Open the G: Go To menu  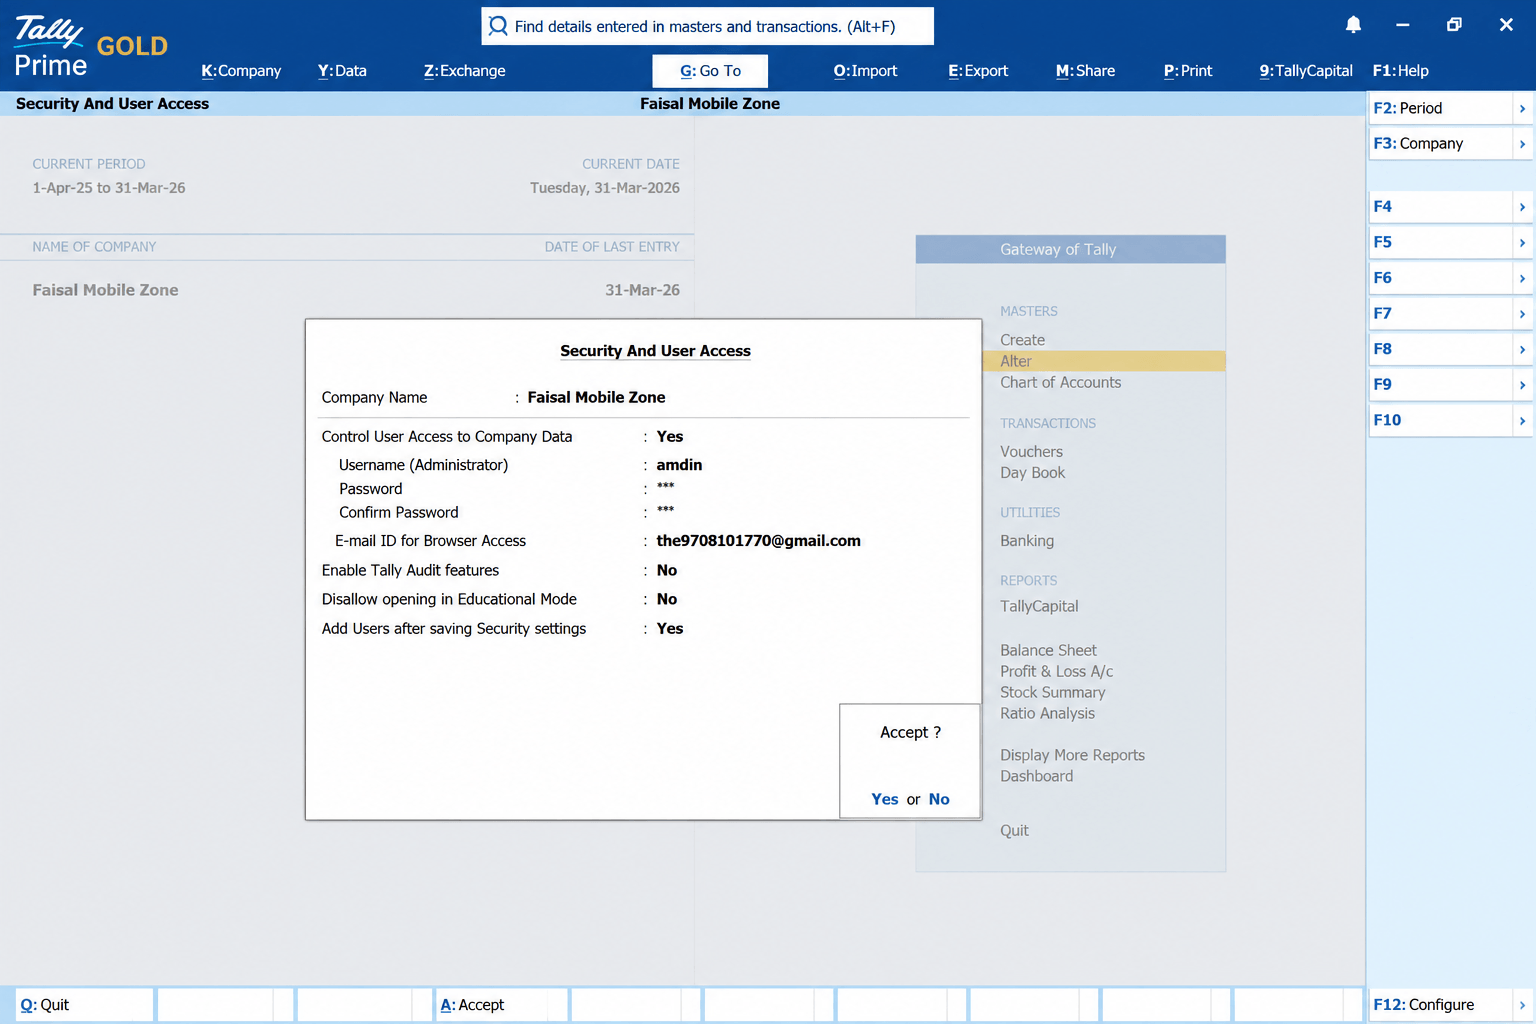710,71
